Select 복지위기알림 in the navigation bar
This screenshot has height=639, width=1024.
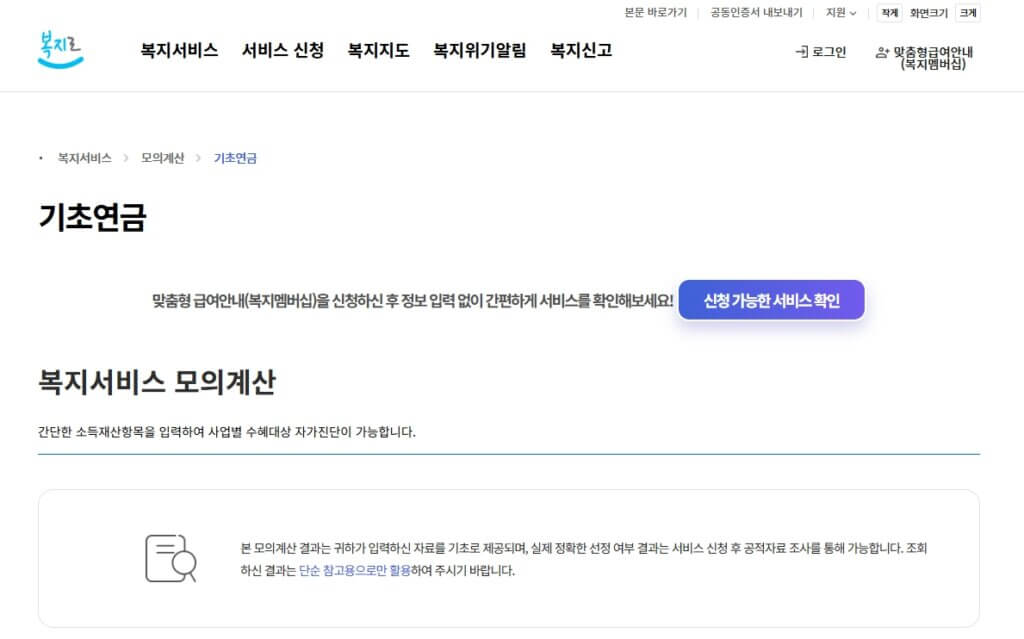click(481, 51)
